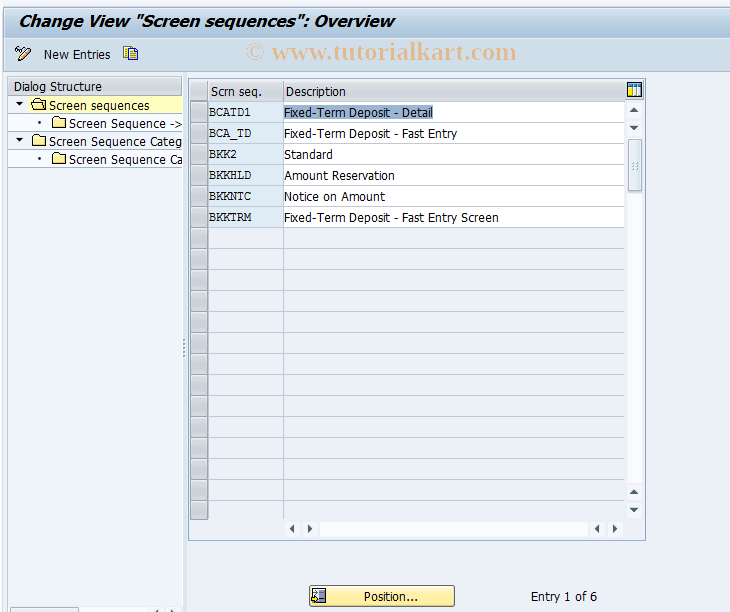
Task: Click the Scrn seq. column header
Action: 245,91
